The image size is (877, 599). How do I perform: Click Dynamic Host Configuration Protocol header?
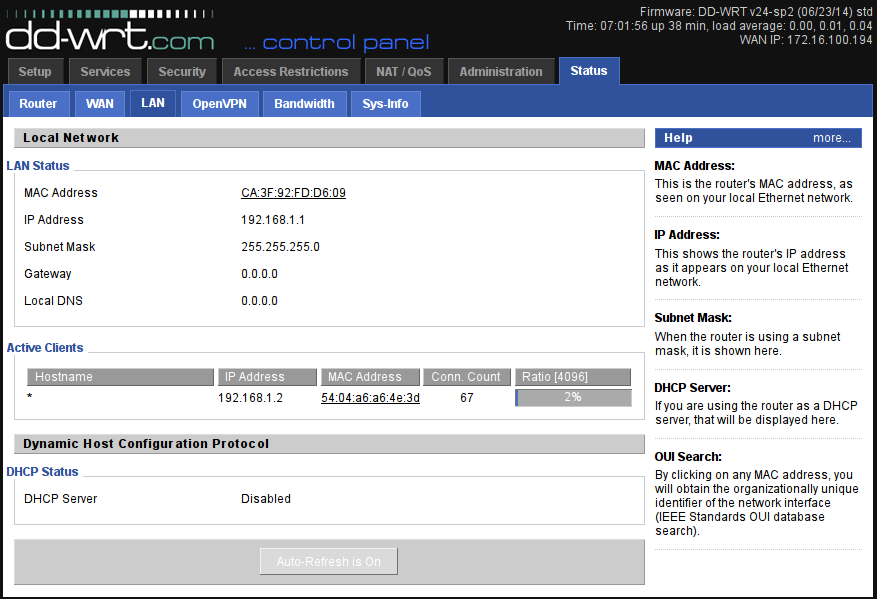[329, 444]
